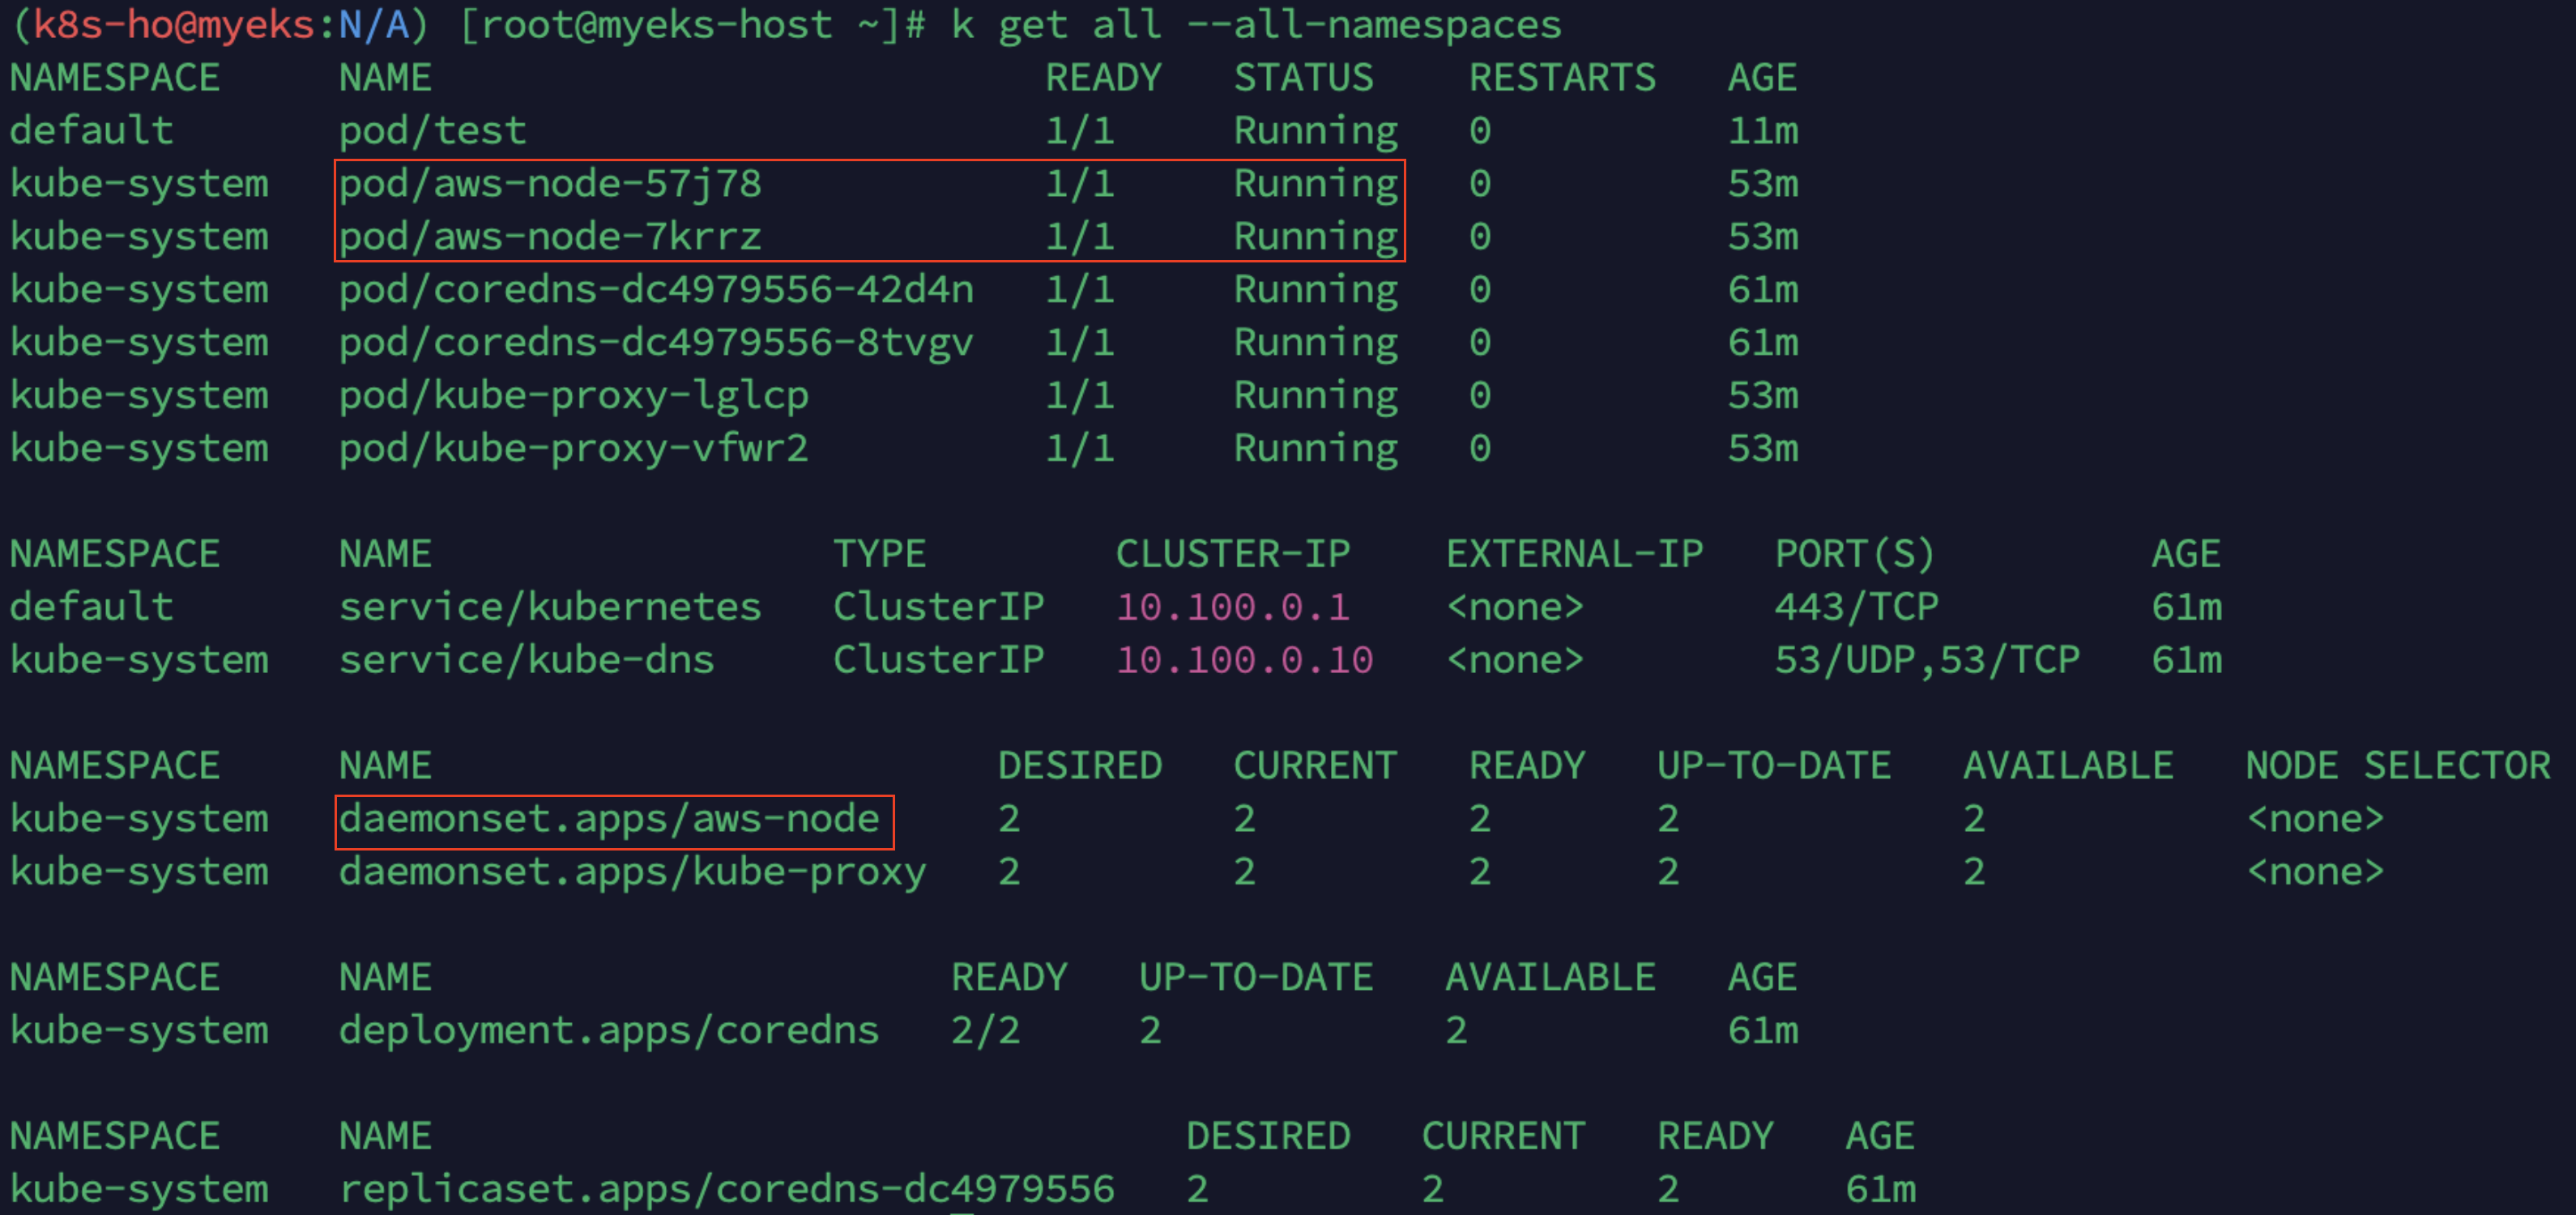This screenshot has height=1215, width=2576.
Task: Click service/kube-dns name
Action: pos(526,660)
